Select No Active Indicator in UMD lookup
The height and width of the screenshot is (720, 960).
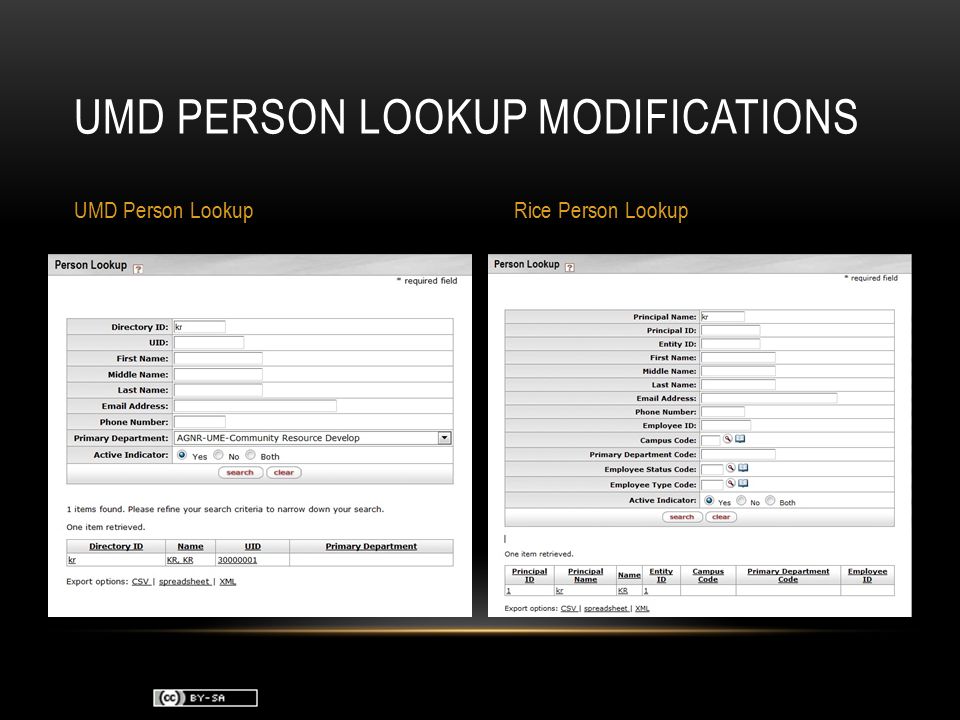click(x=218, y=455)
